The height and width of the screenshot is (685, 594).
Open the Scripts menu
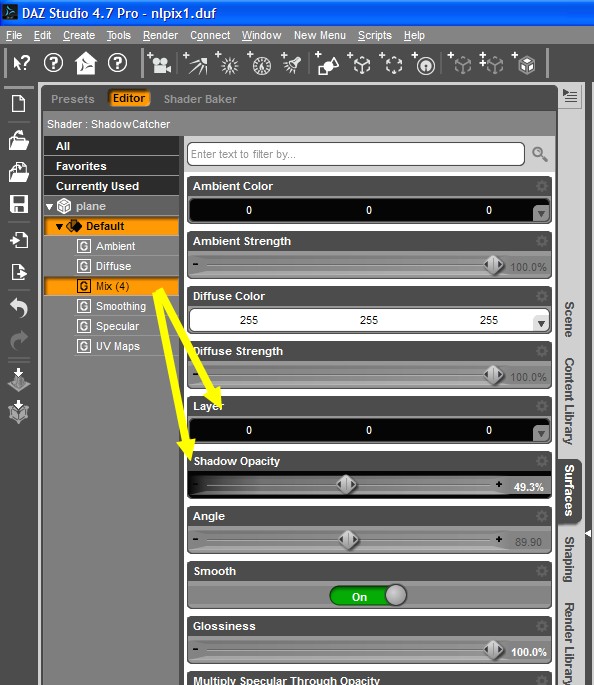click(x=375, y=35)
